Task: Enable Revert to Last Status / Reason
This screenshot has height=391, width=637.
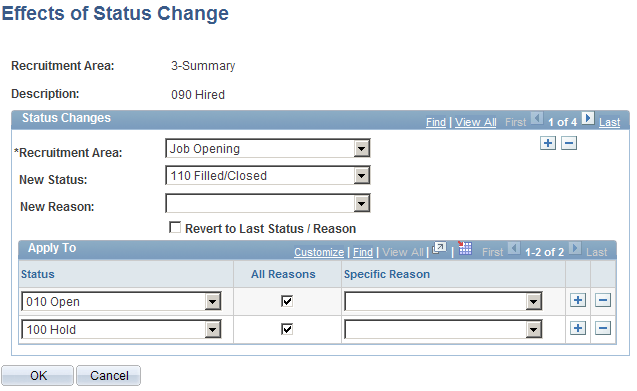Action: click(x=175, y=227)
